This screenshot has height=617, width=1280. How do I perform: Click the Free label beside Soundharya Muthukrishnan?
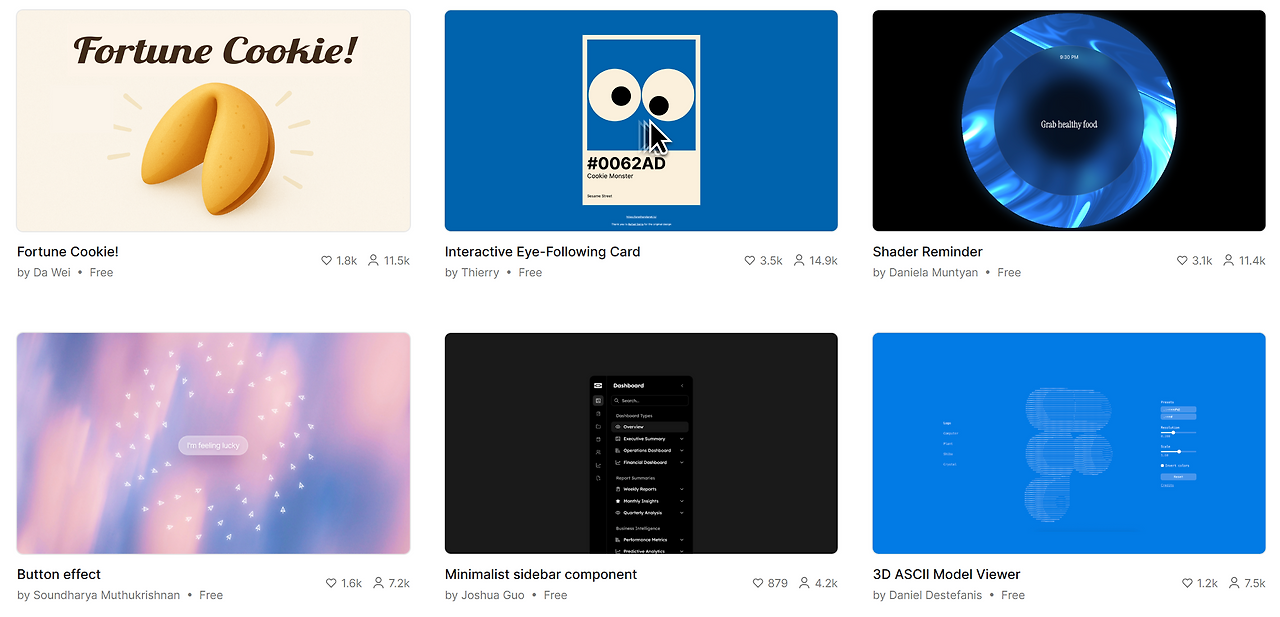point(211,595)
